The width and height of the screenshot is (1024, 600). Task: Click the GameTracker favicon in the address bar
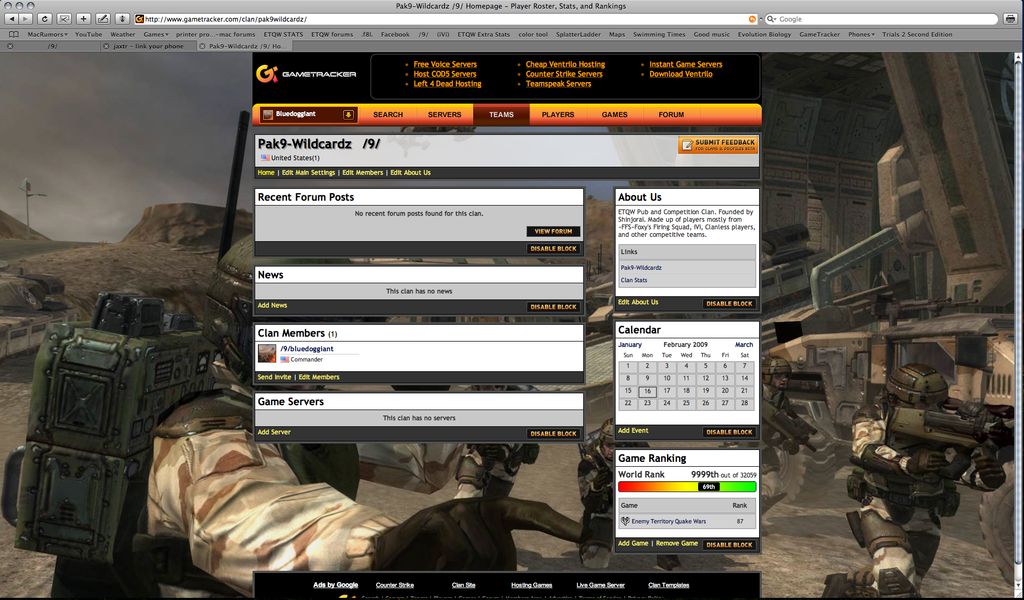139,19
